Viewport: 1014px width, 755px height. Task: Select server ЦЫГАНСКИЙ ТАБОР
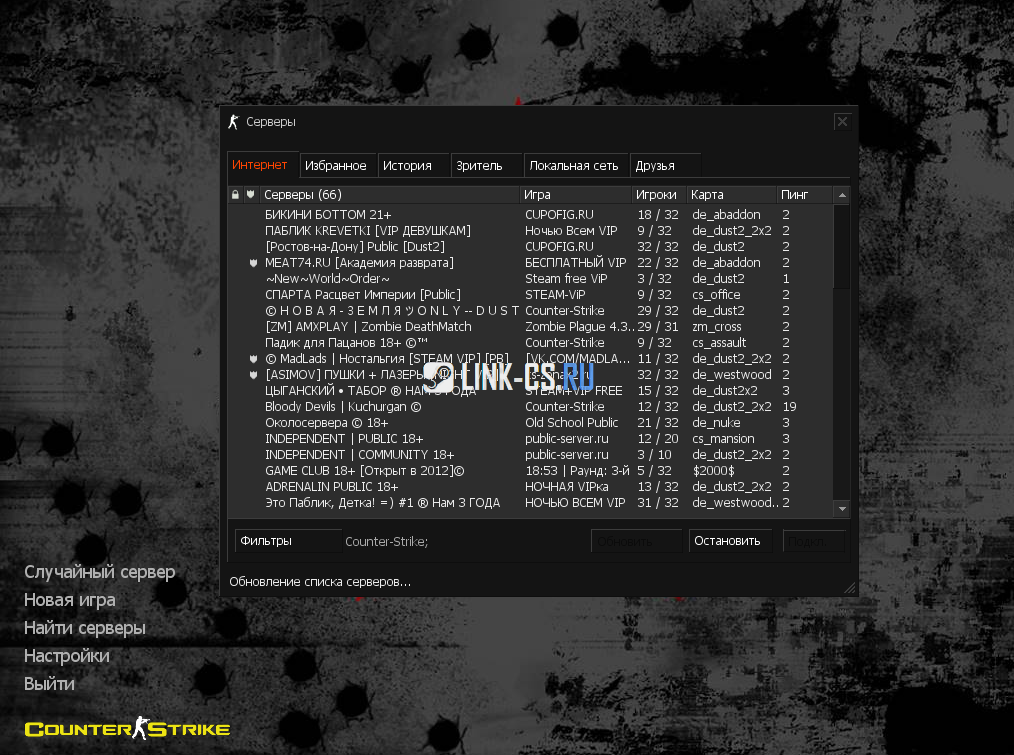(530, 391)
